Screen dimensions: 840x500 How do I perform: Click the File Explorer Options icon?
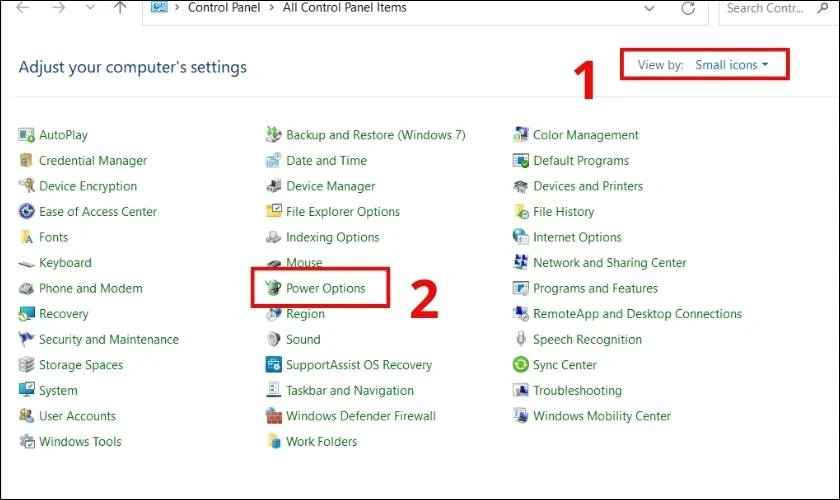[x=274, y=211]
